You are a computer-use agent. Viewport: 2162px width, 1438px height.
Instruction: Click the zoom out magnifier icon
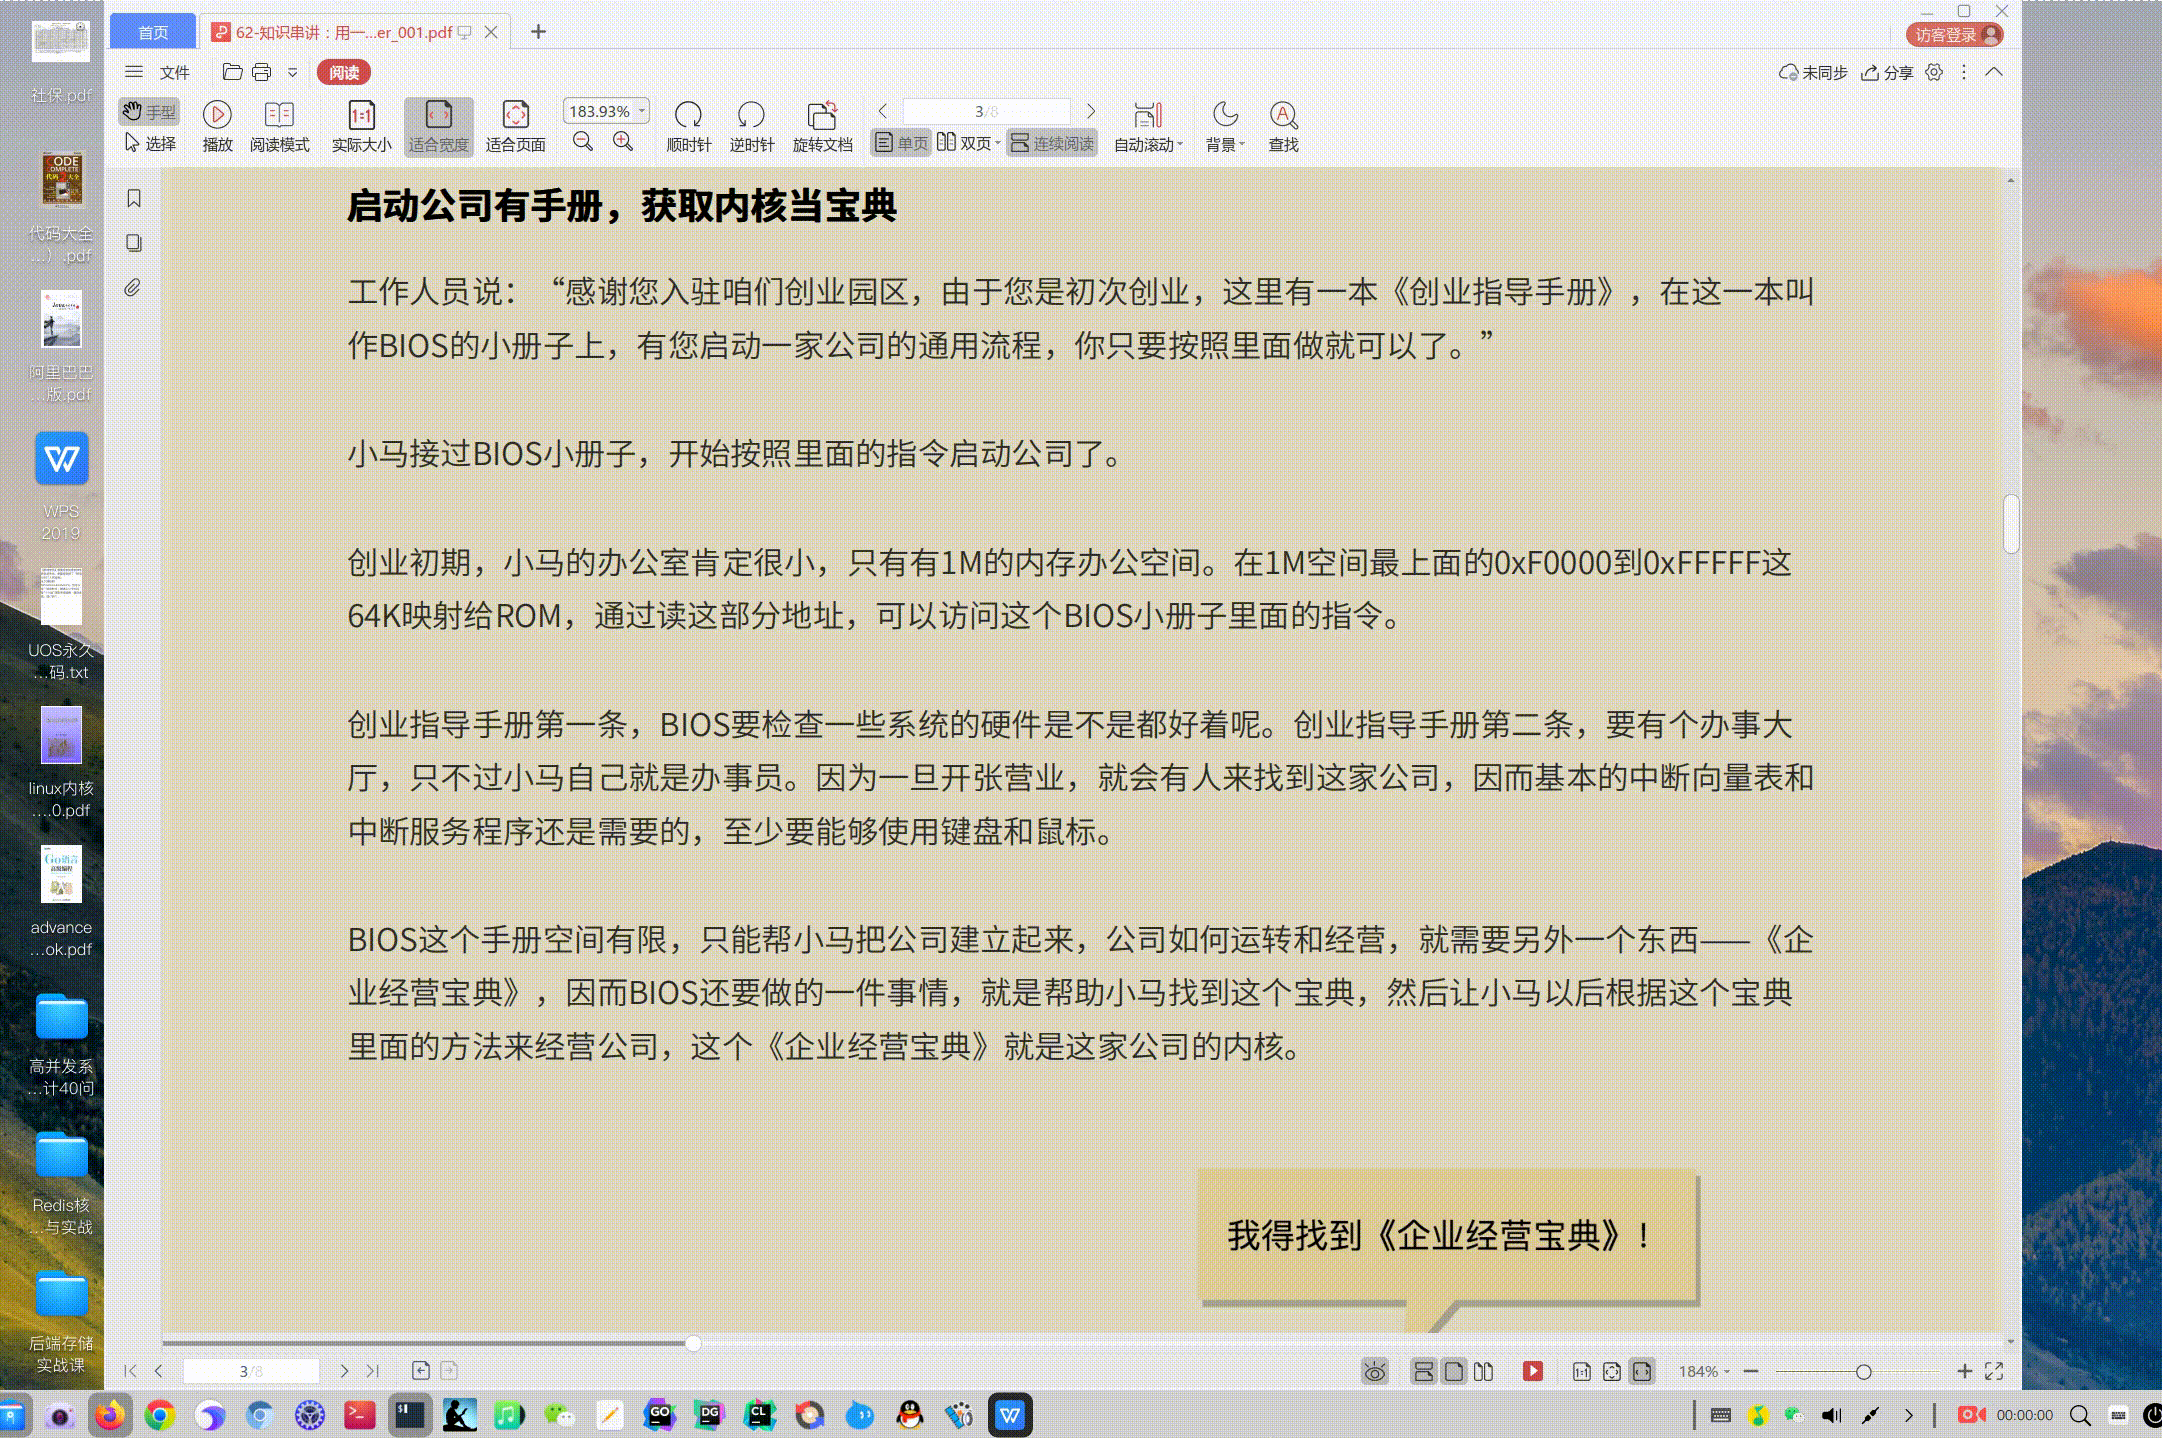(583, 142)
